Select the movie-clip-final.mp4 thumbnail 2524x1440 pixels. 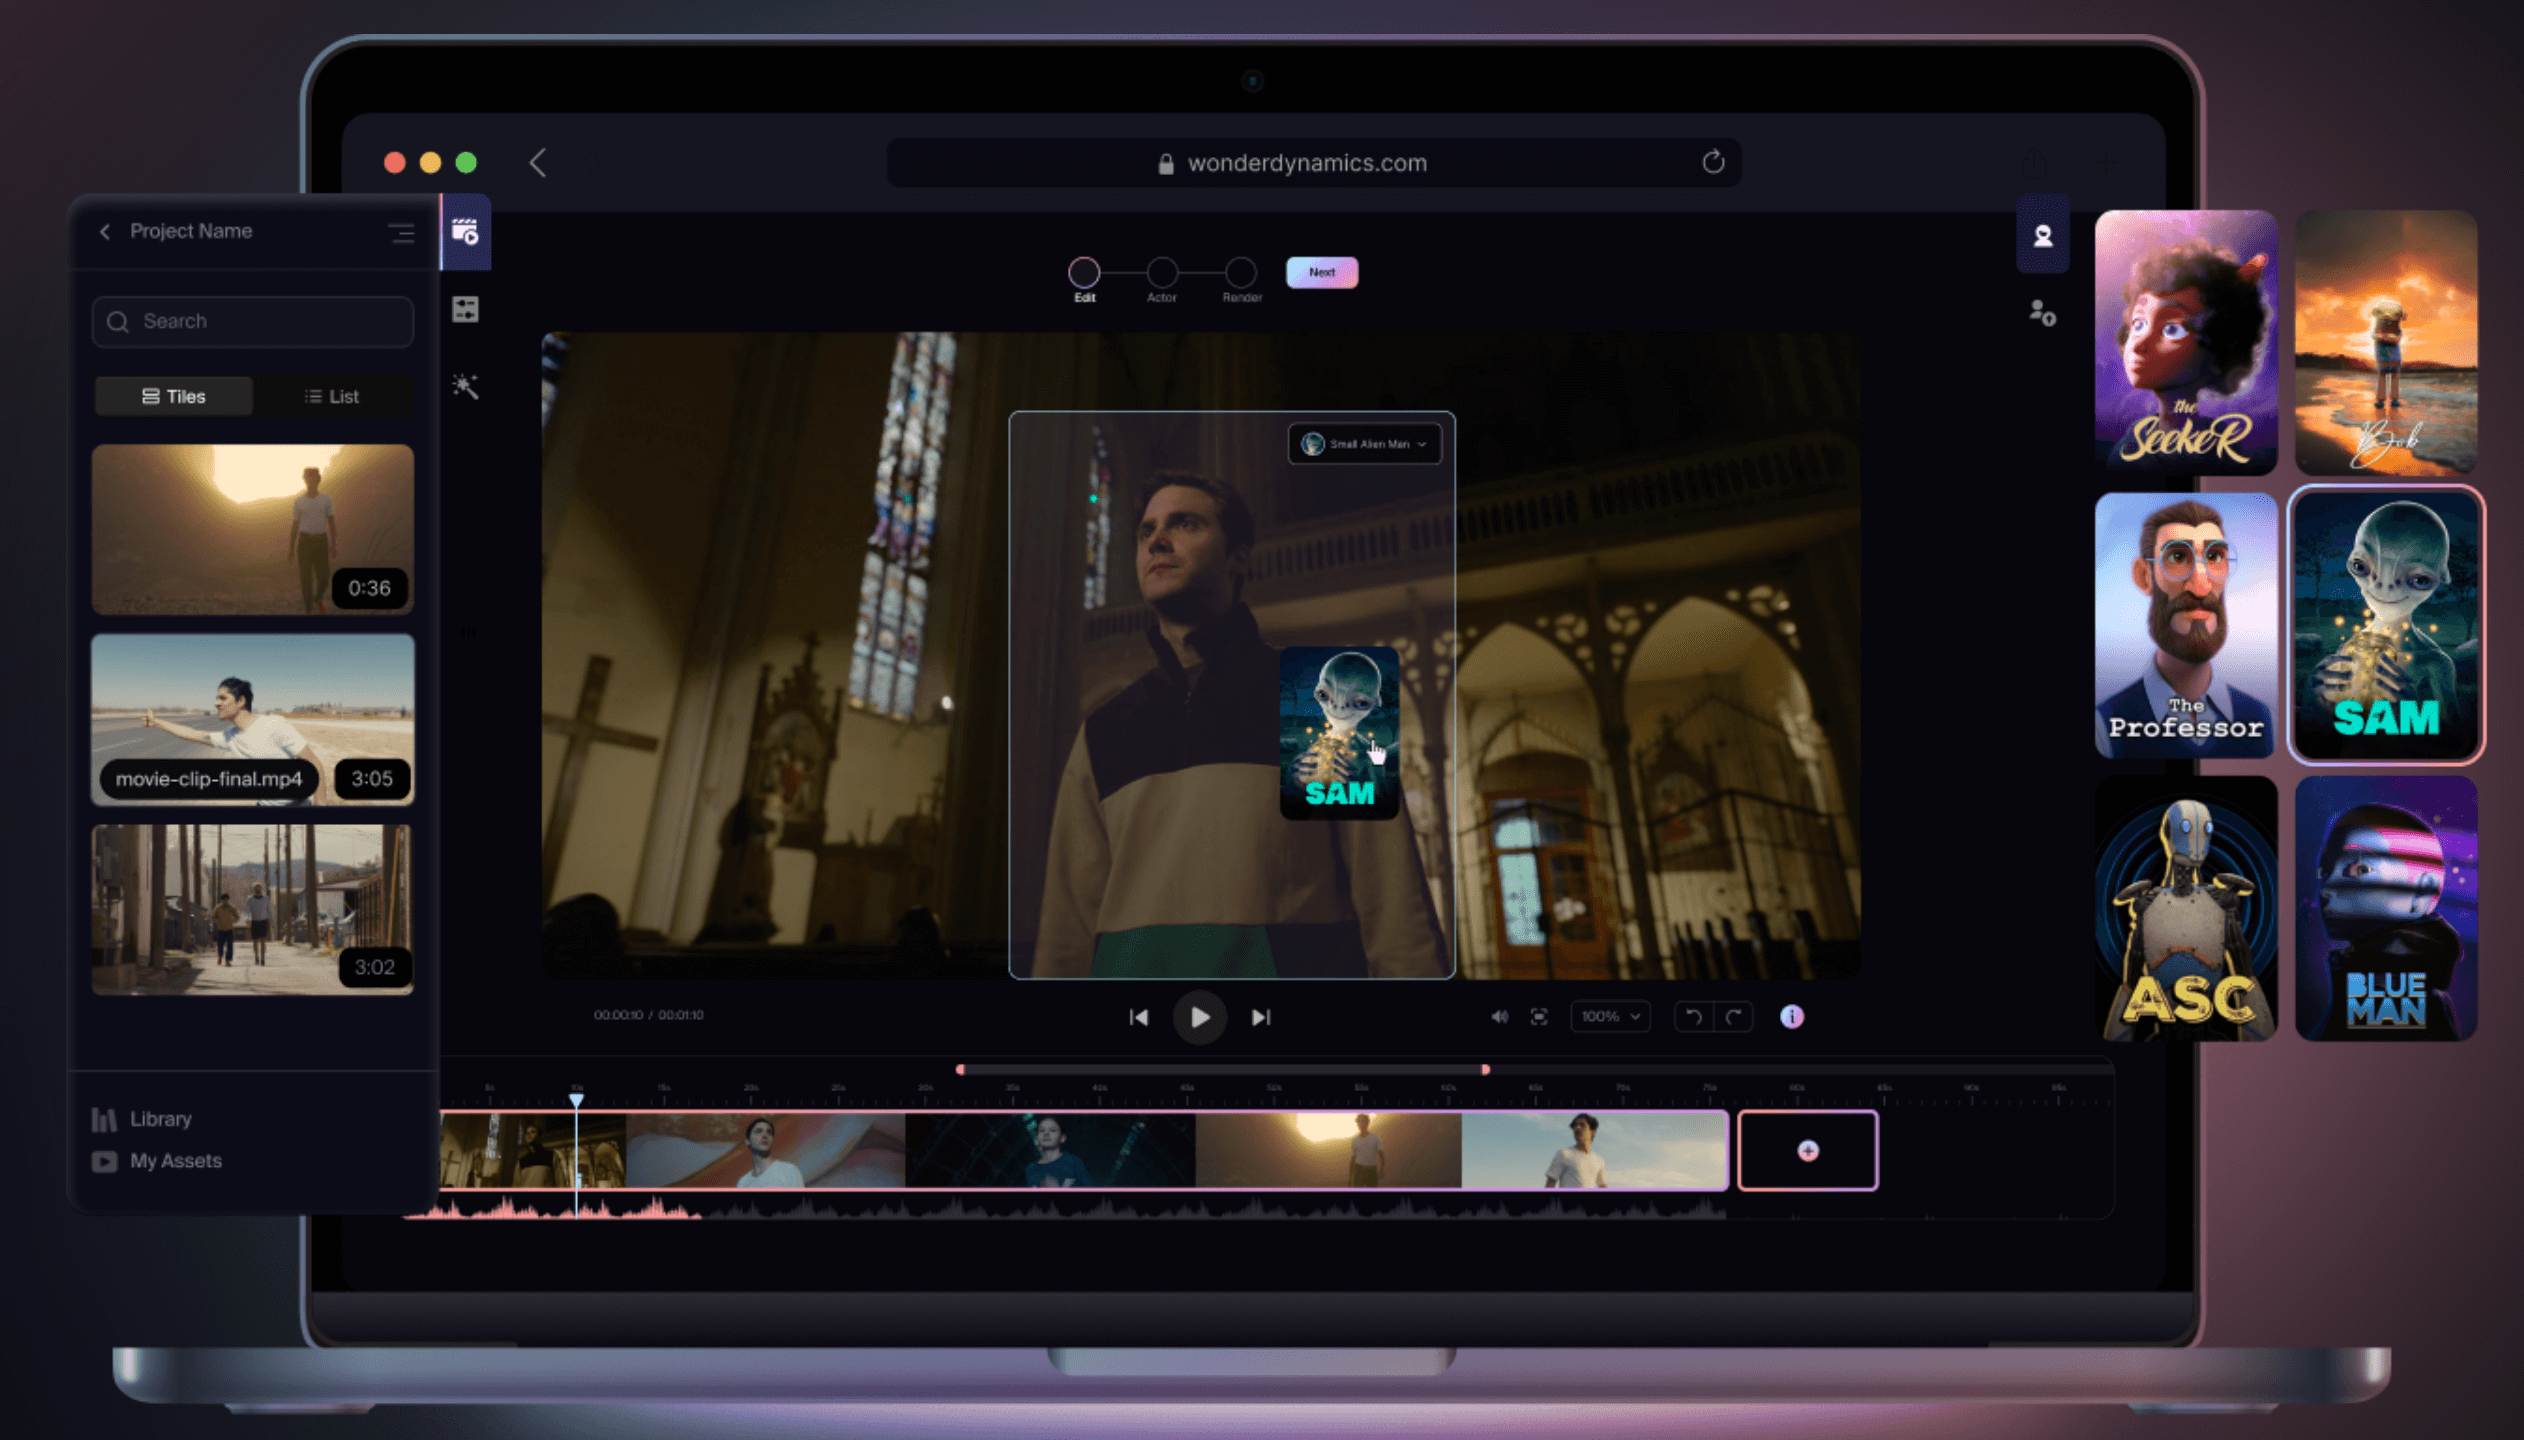coord(252,719)
